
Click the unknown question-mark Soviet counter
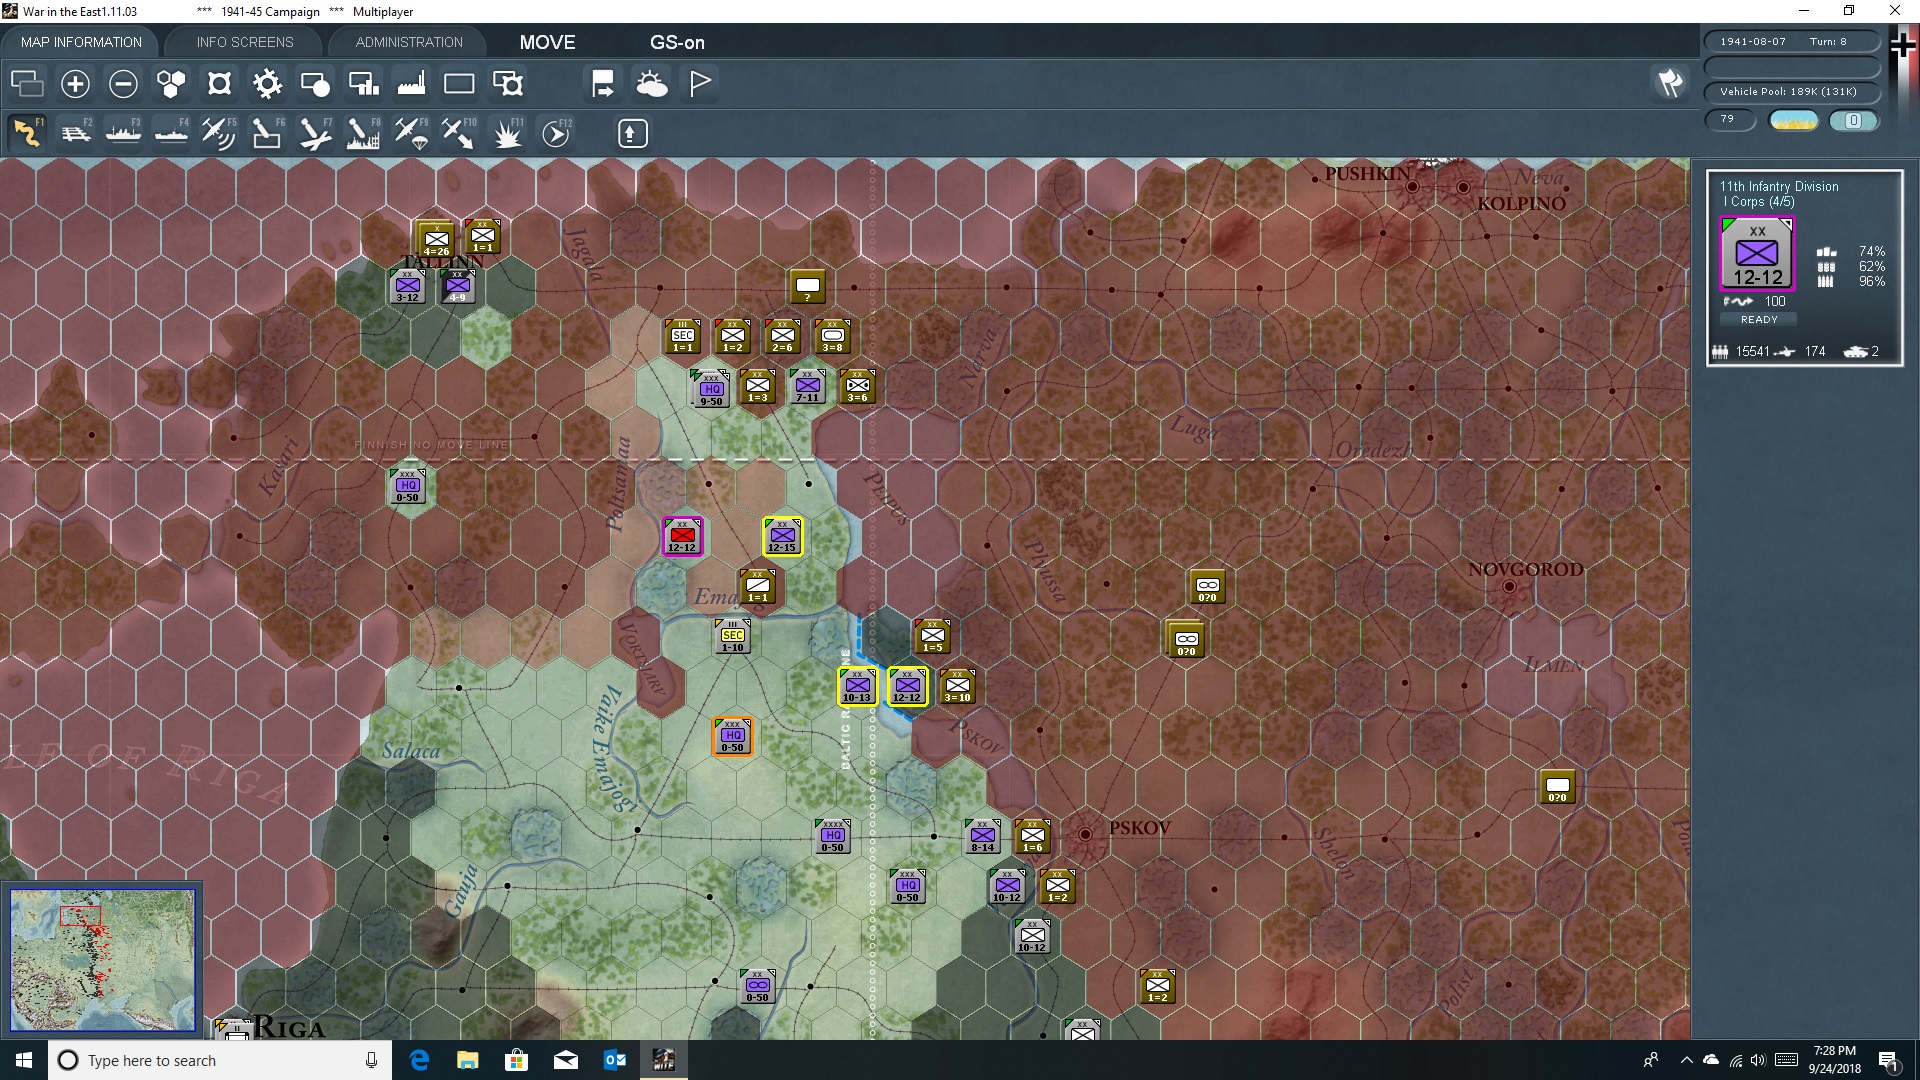tap(807, 287)
